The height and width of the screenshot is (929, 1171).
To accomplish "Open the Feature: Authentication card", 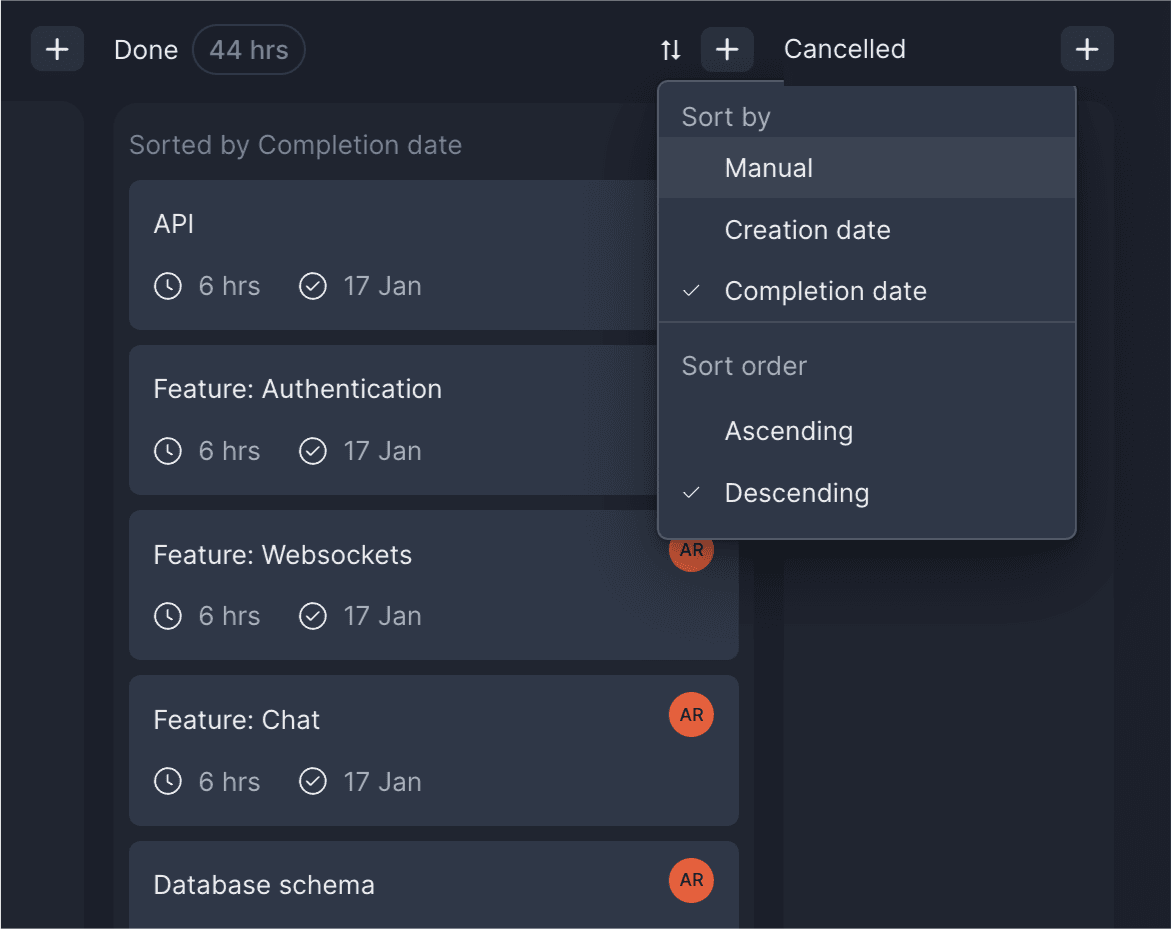I will click(x=394, y=420).
